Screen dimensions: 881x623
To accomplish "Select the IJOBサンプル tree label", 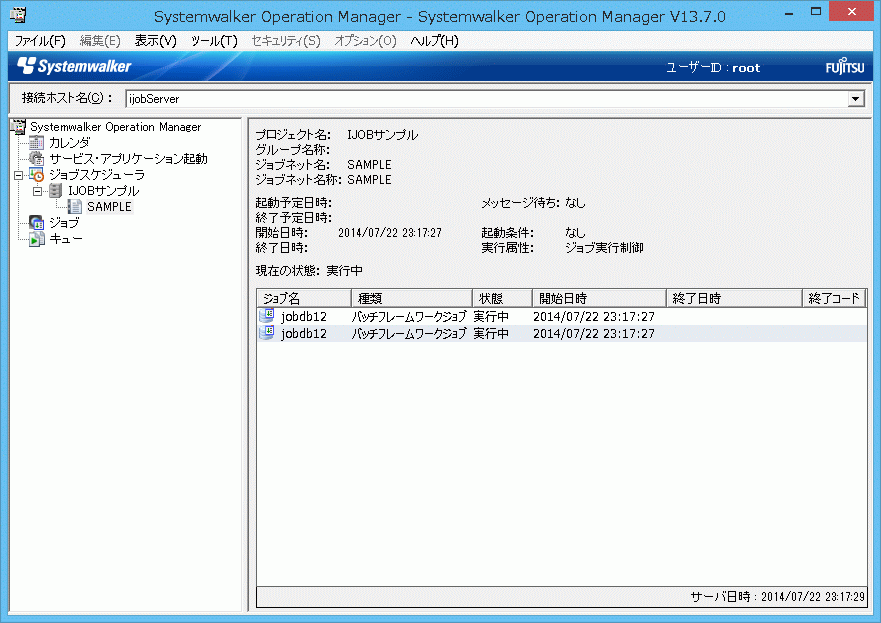I will [103, 191].
